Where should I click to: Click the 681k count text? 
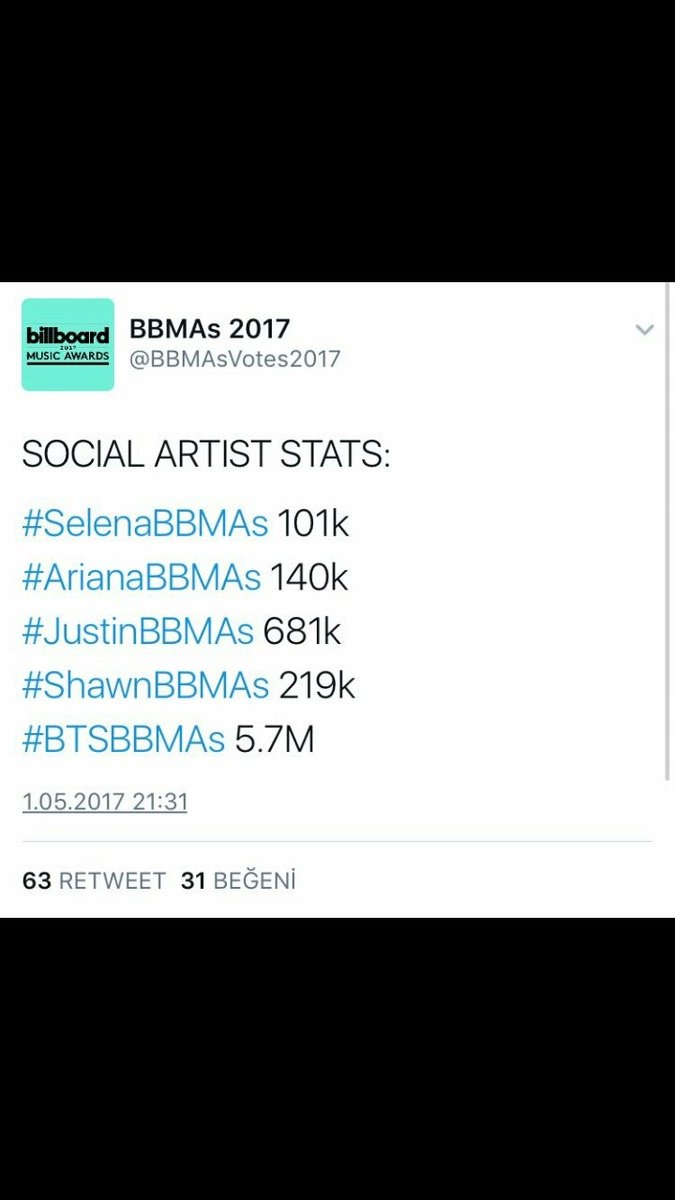pos(300,631)
